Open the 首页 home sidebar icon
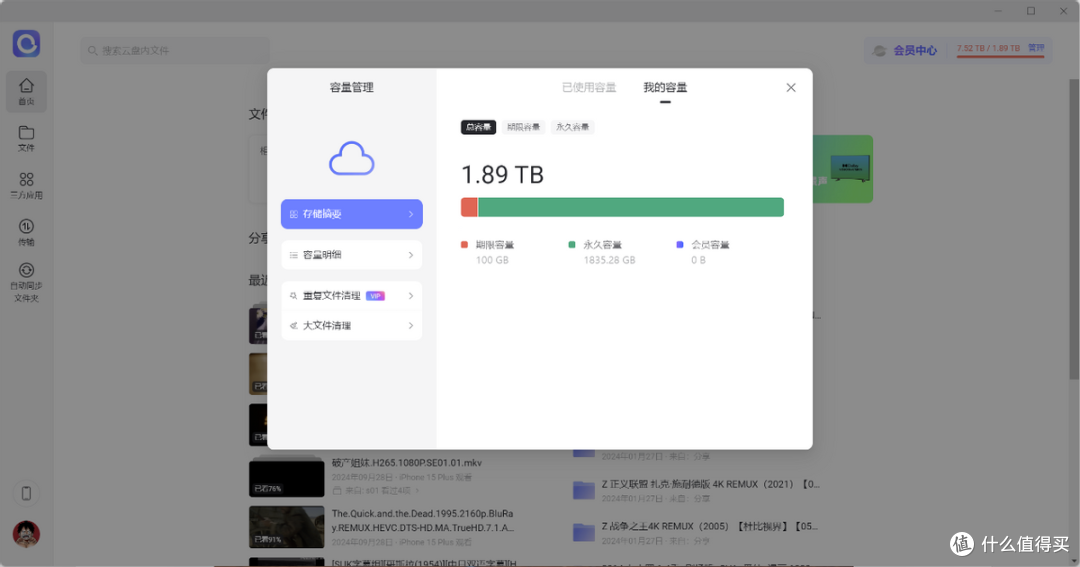Image resolution: width=1080 pixels, height=567 pixels. 26,91
